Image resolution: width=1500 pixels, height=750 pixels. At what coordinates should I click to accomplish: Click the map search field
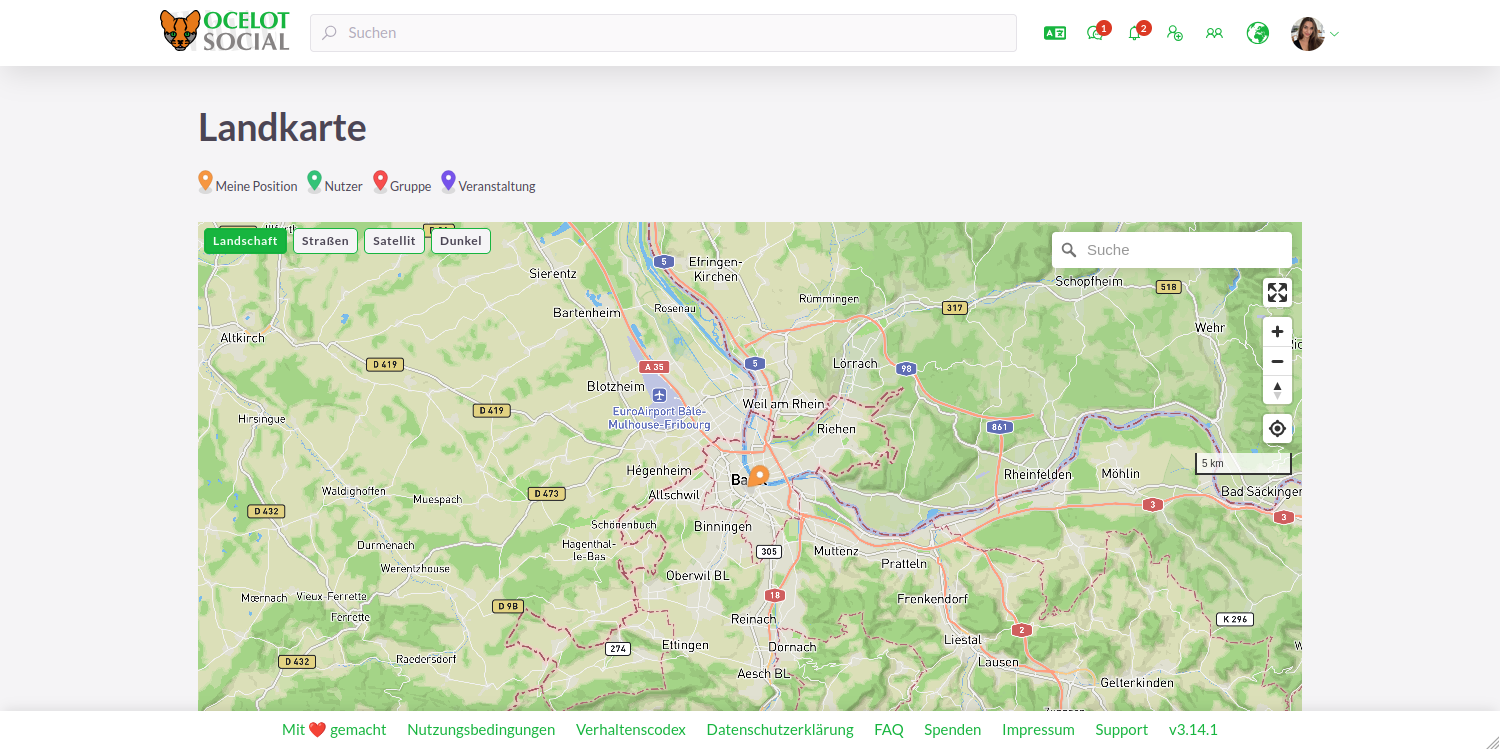(1170, 249)
